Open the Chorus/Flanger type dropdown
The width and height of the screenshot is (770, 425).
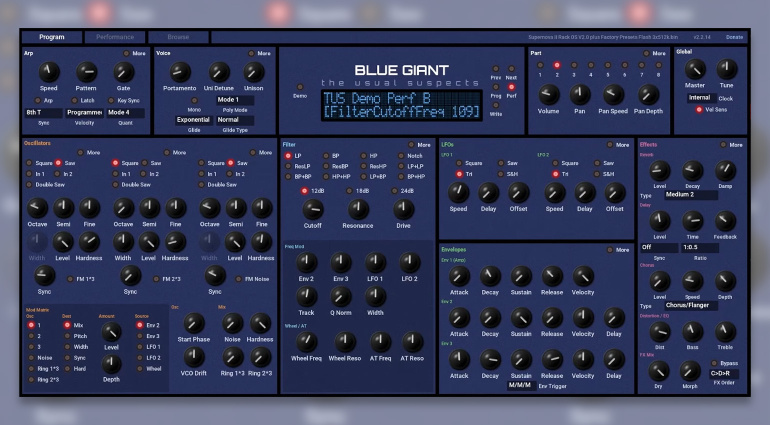691,306
